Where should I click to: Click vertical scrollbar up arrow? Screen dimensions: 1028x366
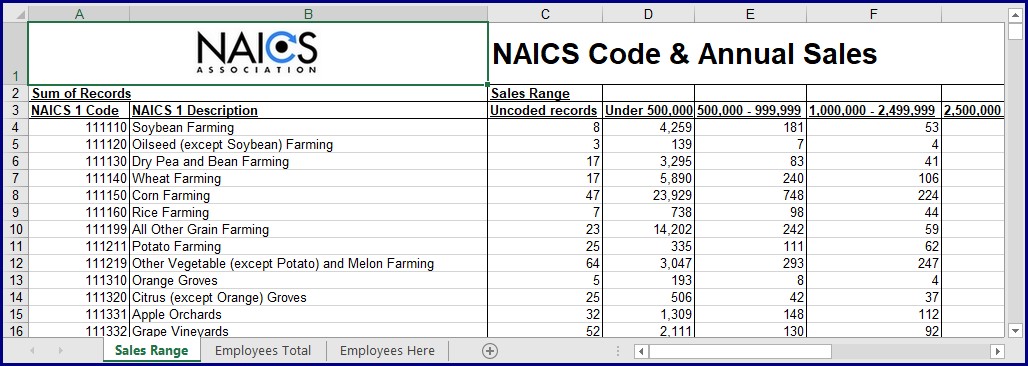1015,14
